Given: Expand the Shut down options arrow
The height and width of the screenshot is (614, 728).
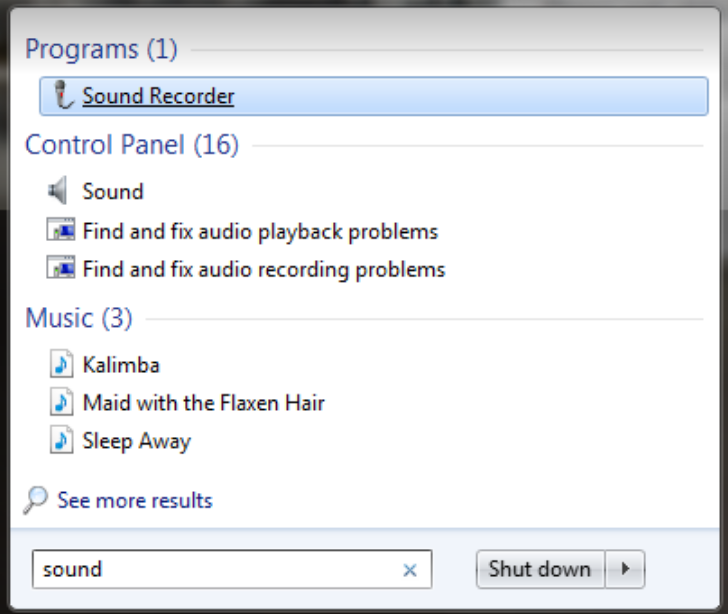Looking at the screenshot, I should coord(625,569).
